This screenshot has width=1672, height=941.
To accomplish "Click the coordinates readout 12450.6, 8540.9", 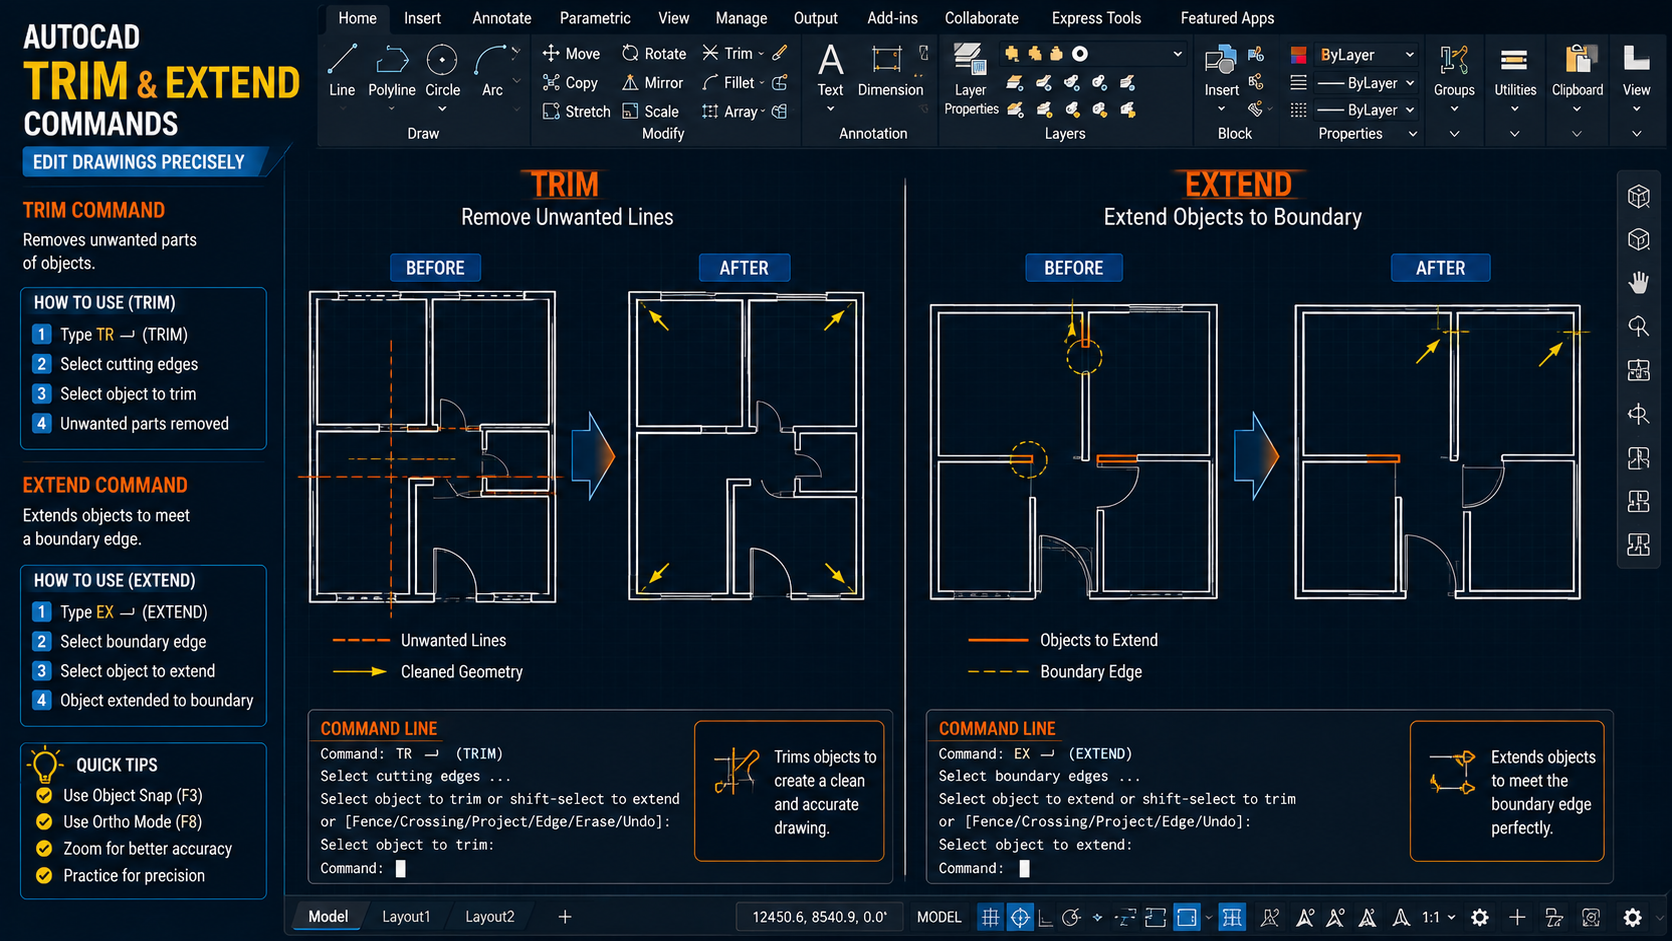I will [x=819, y=917].
